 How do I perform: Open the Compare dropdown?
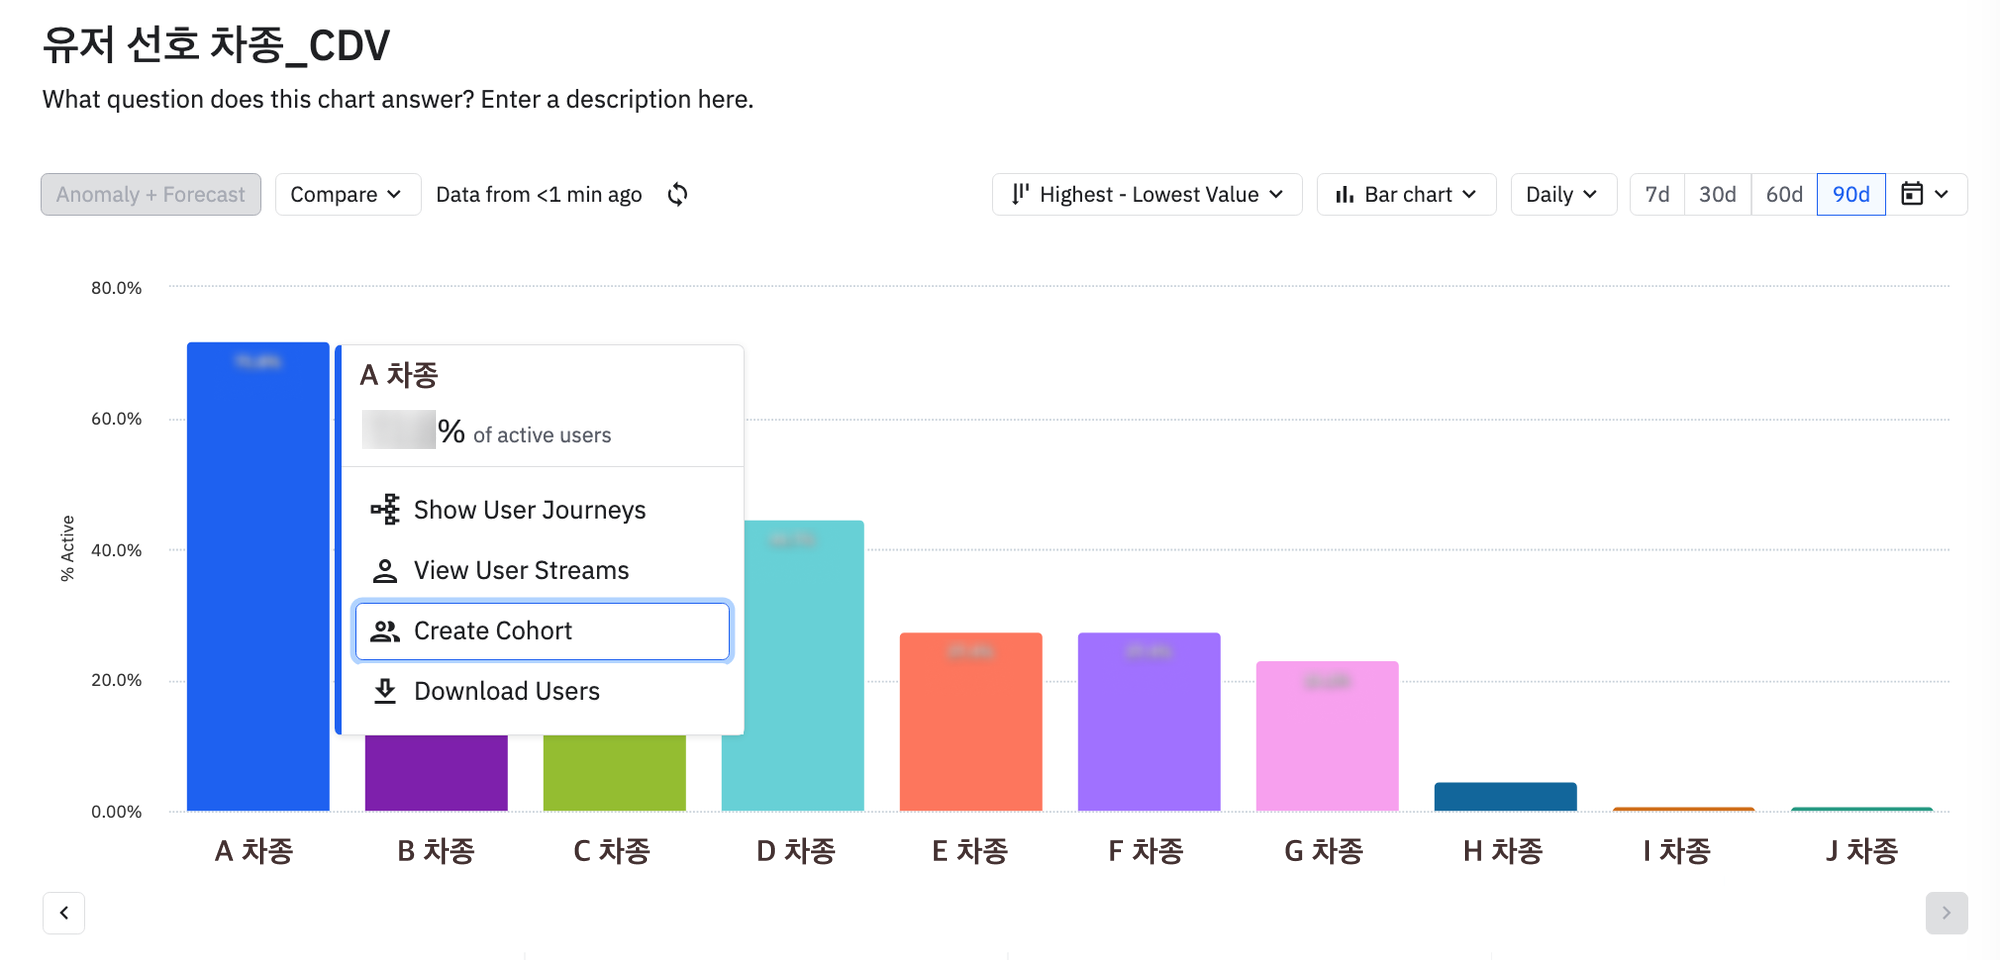pyautogui.click(x=347, y=194)
